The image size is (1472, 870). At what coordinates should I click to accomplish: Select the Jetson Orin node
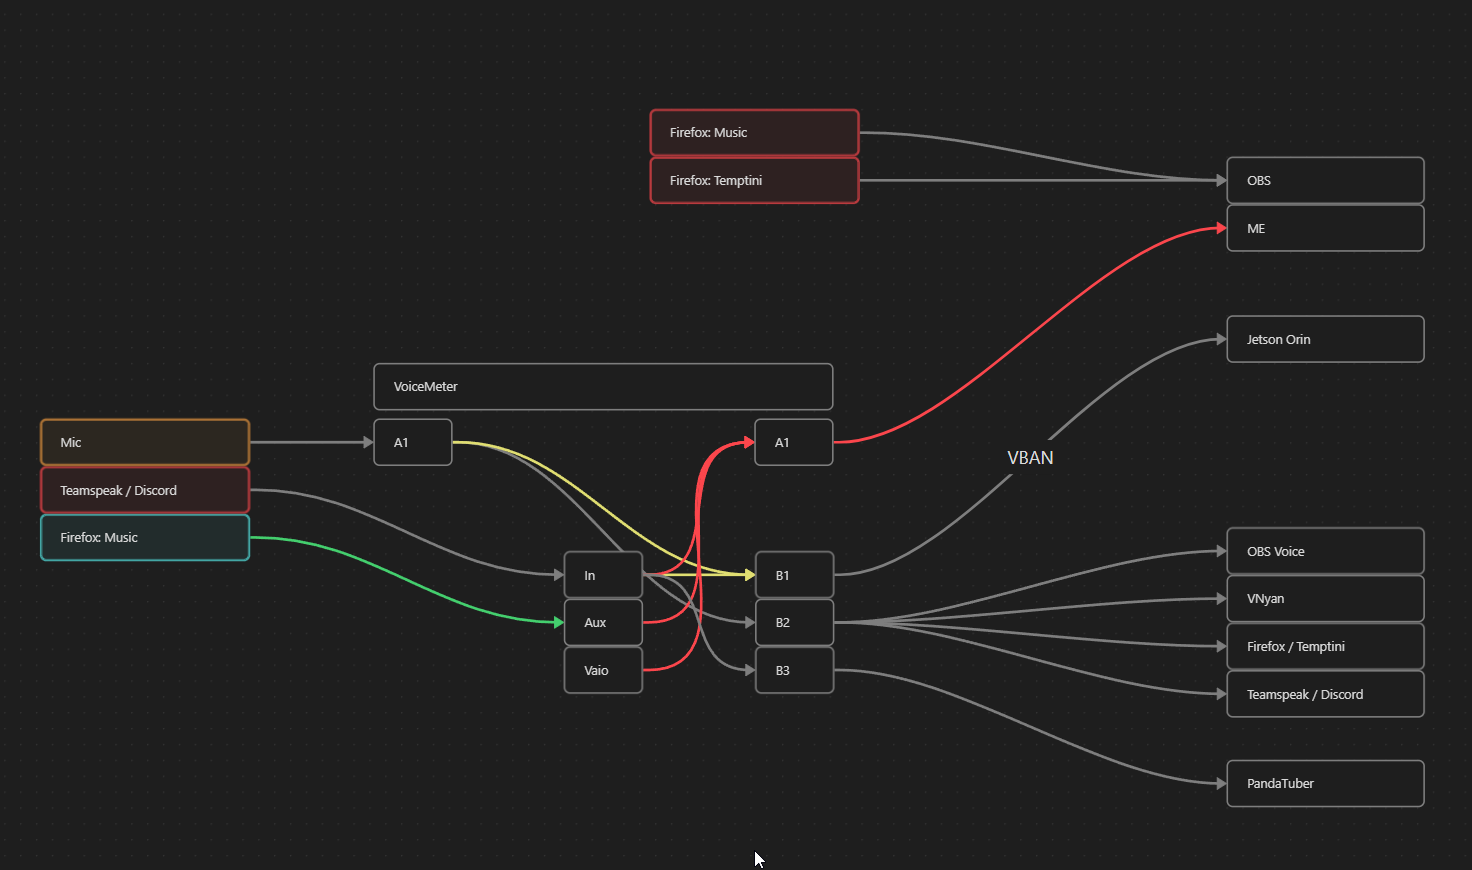tap(1324, 339)
